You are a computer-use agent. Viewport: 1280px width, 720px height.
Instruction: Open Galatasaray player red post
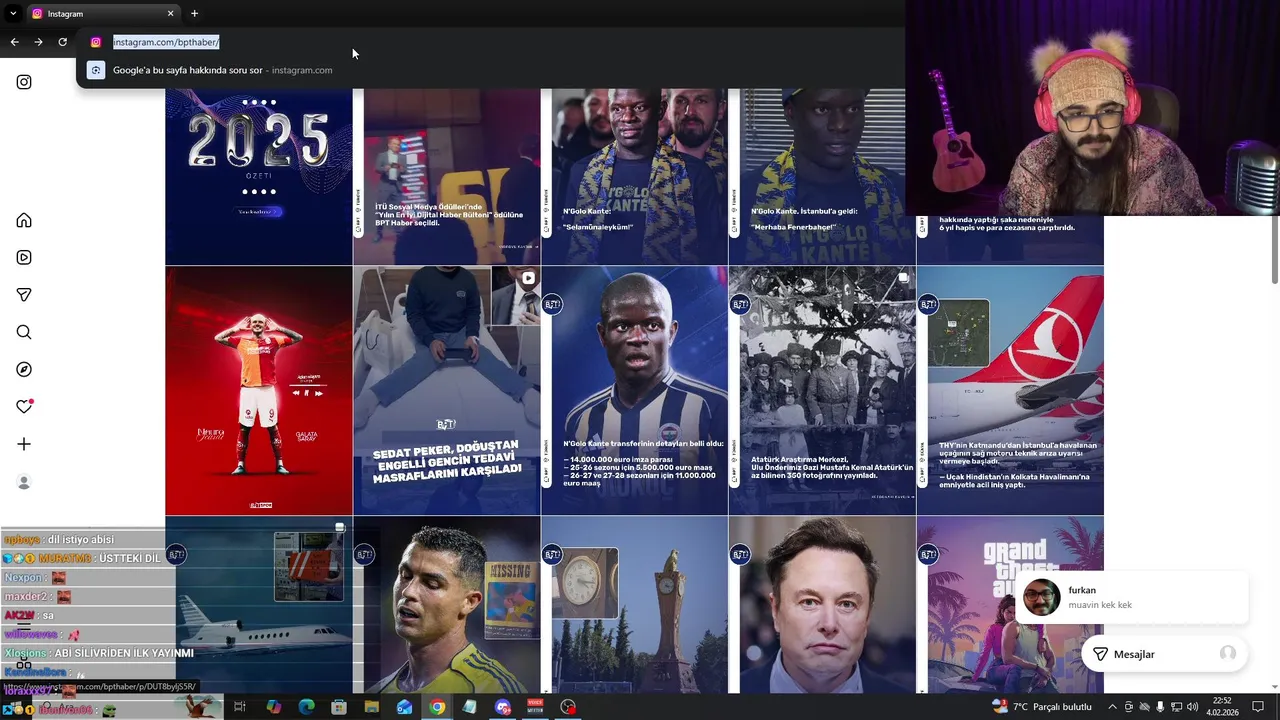(x=258, y=390)
